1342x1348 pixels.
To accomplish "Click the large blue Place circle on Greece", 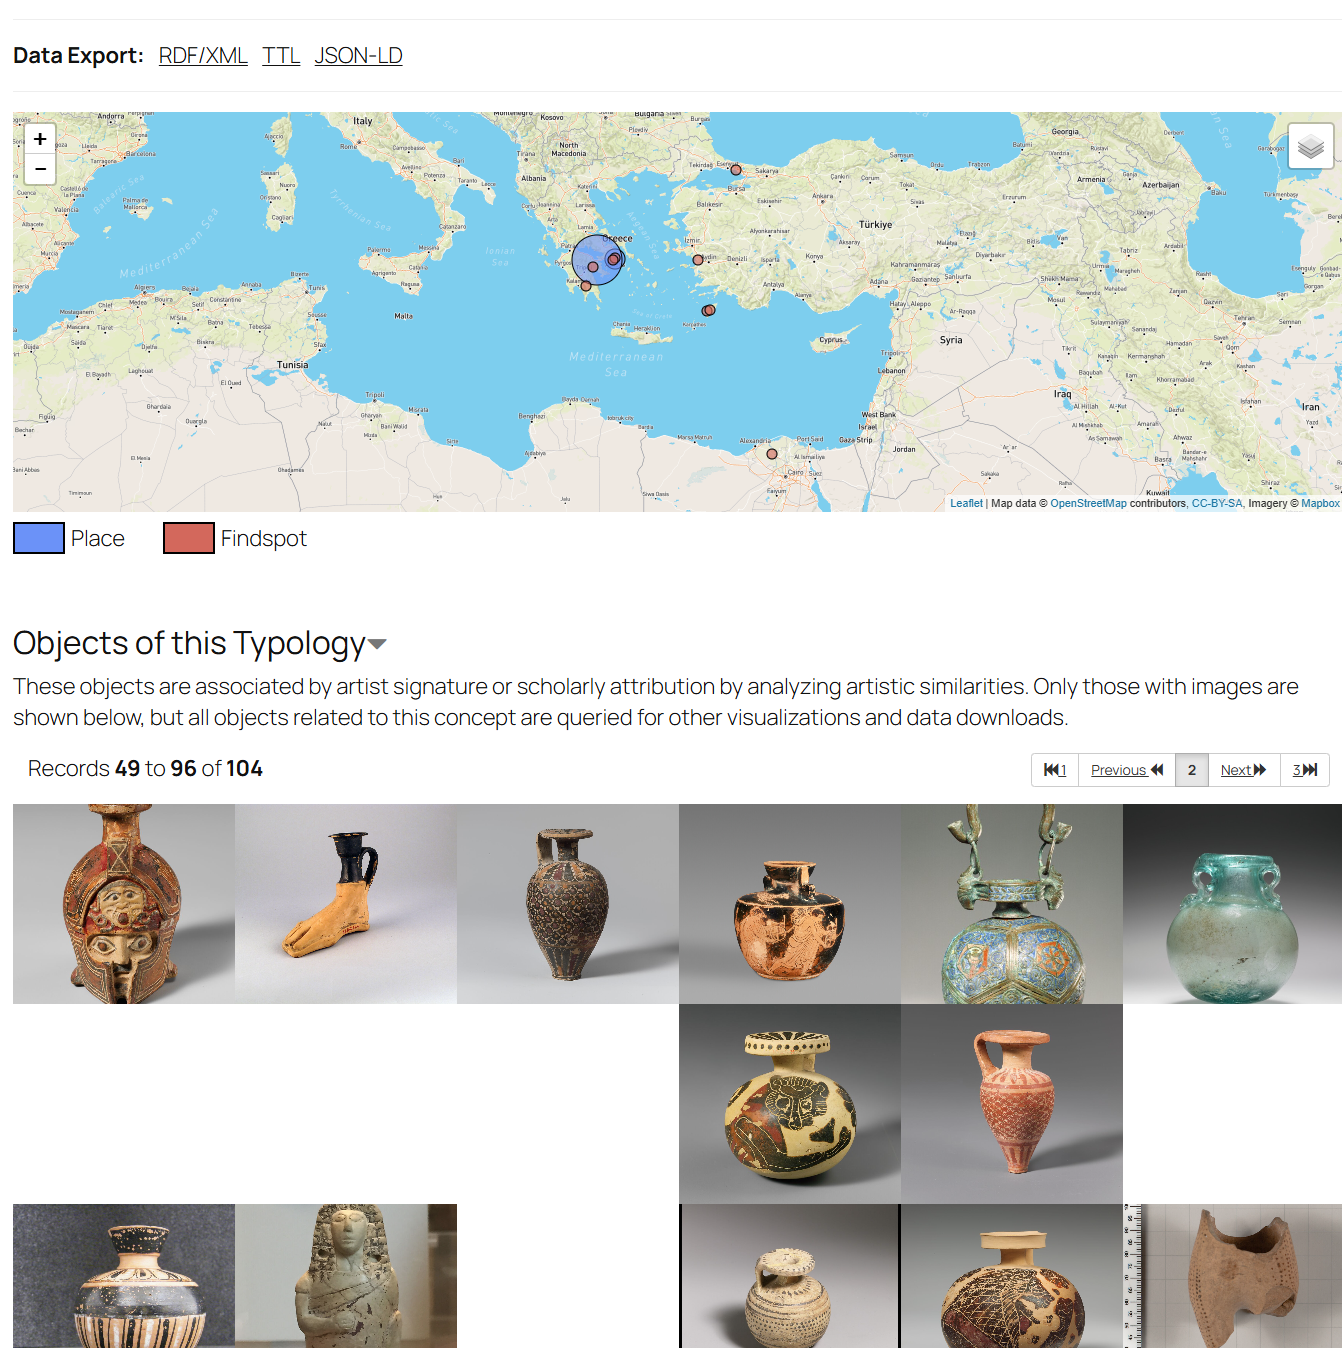I will (x=597, y=260).
